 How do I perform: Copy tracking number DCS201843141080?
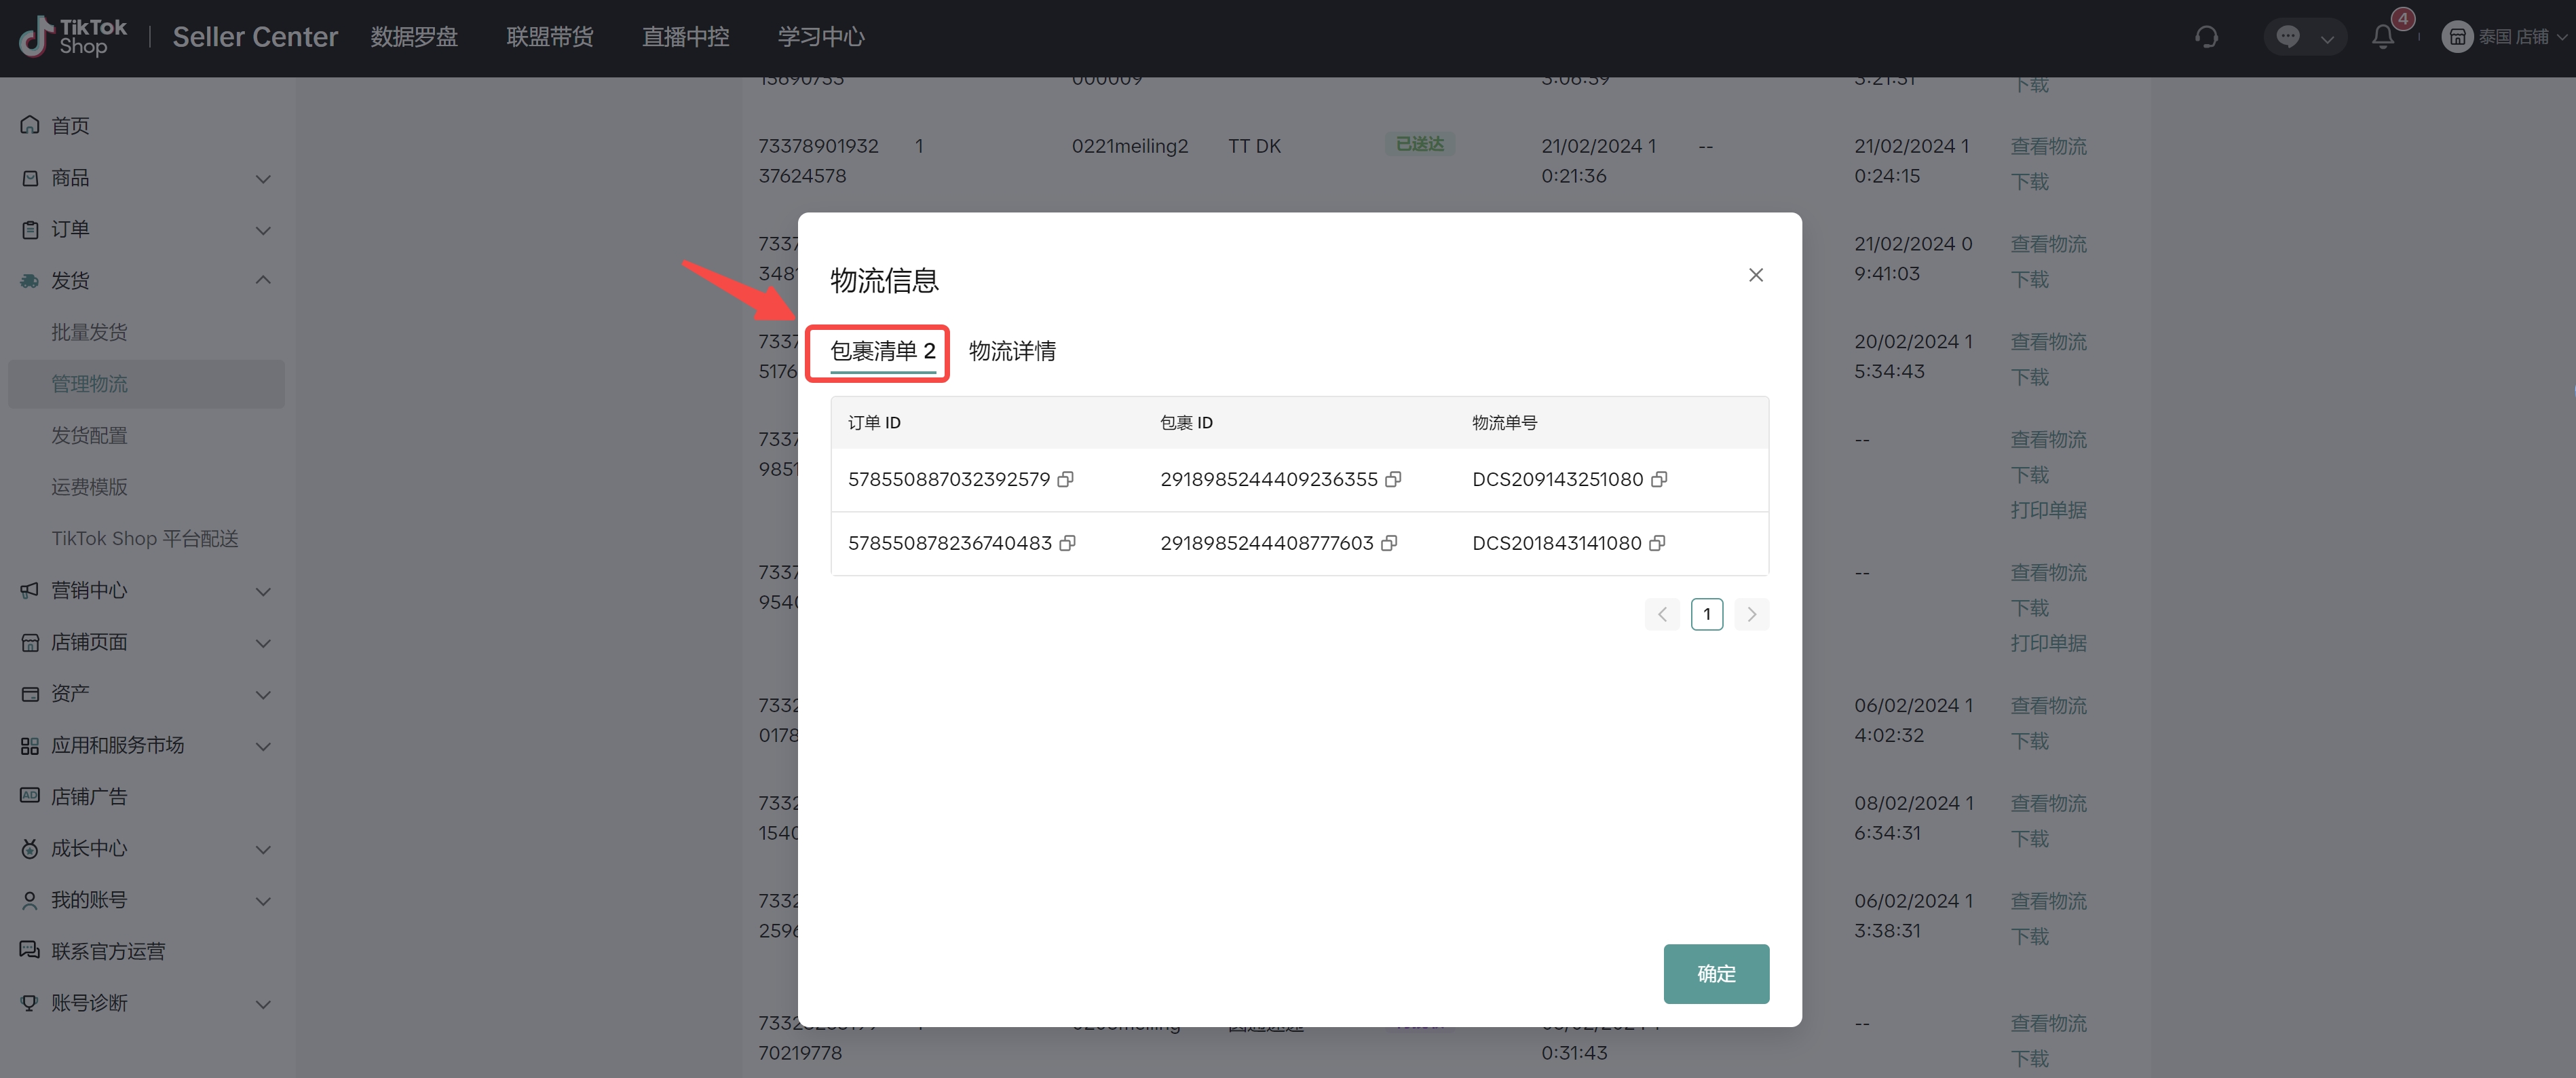click(x=1657, y=544)
